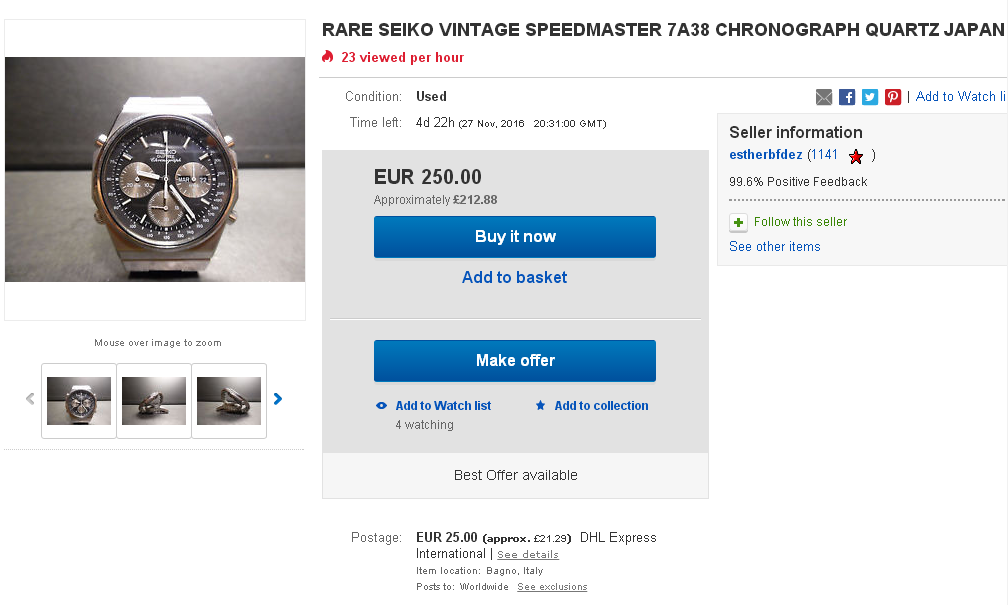The image size is (1008, 605).
Task: Click the eye icon beside Add to Watch list
Action: [x=381, y=406]
